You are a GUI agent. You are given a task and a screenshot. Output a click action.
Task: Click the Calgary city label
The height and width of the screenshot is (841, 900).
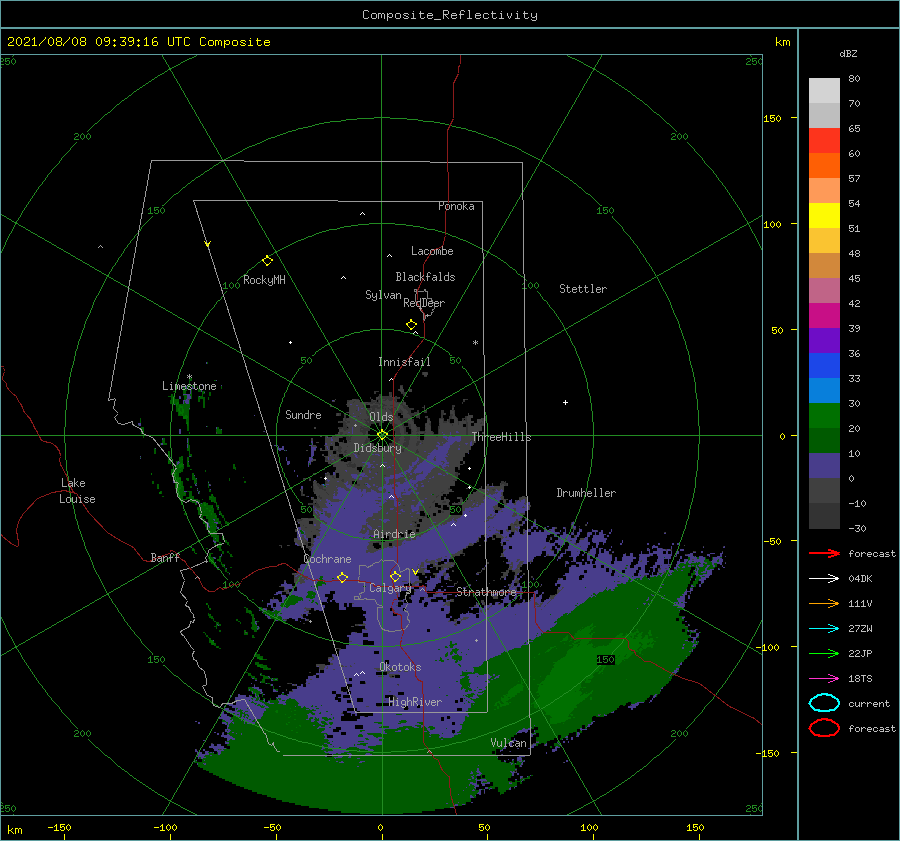[390, 588]
